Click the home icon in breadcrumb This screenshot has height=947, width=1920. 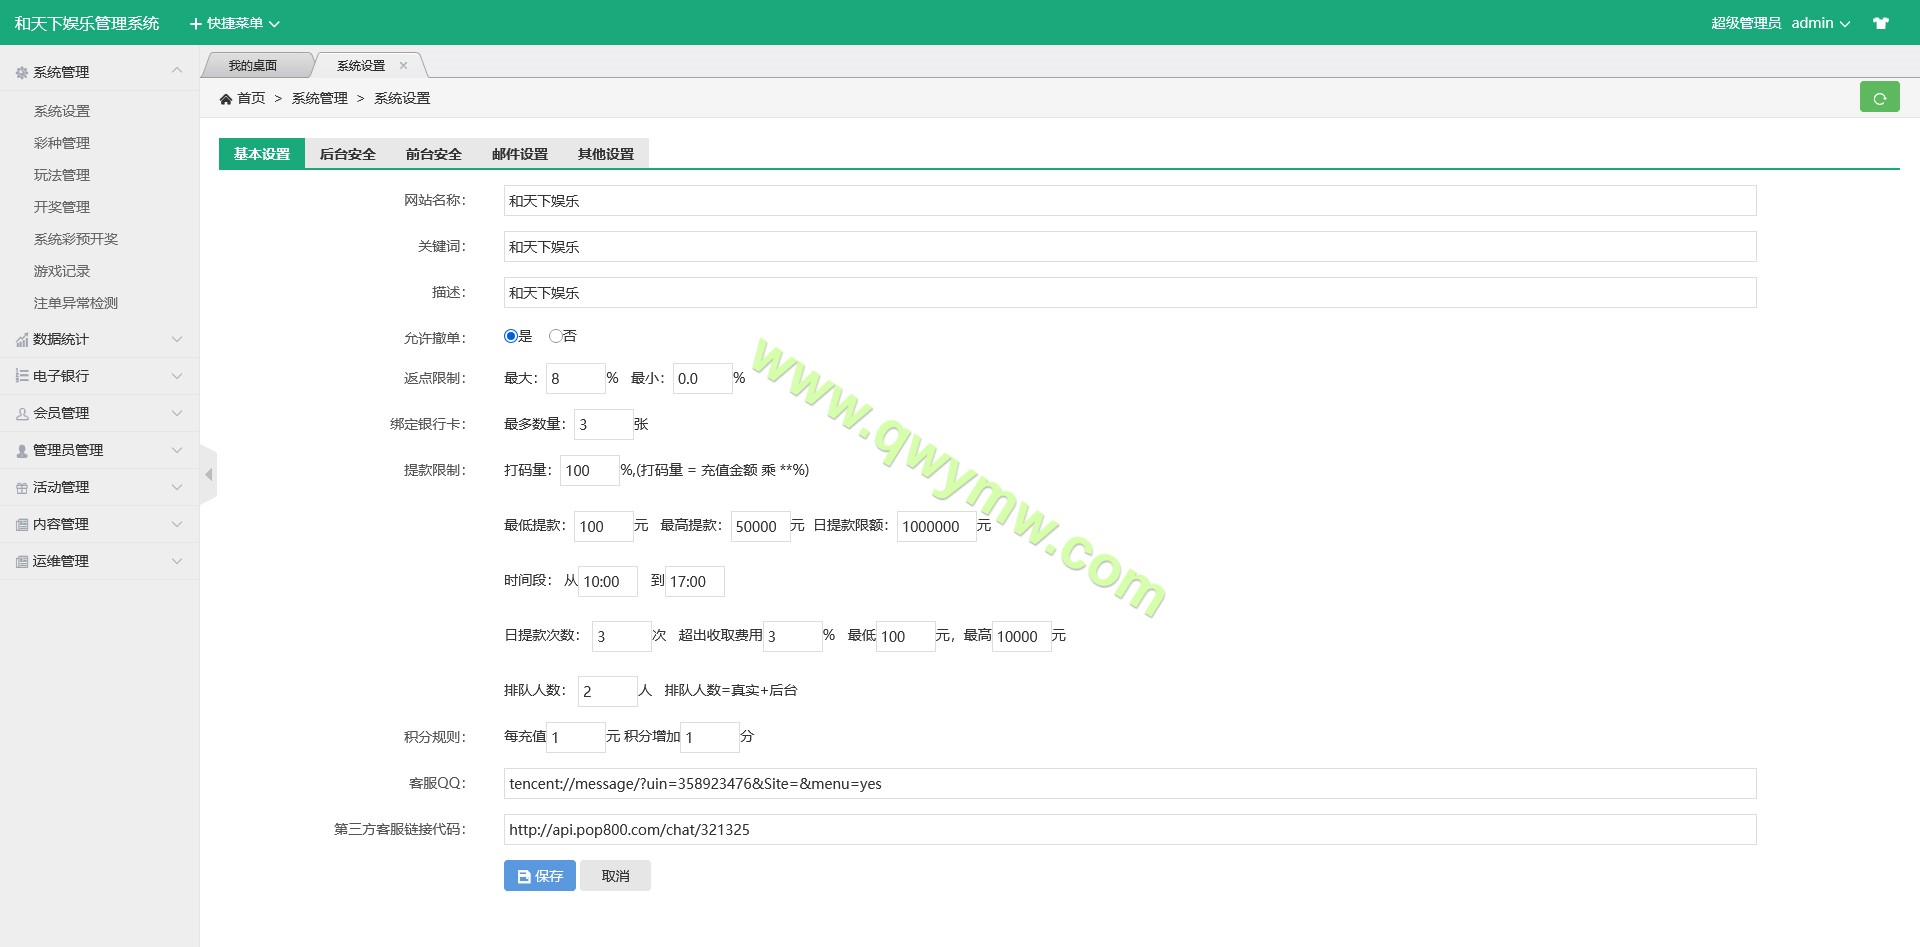226,99
